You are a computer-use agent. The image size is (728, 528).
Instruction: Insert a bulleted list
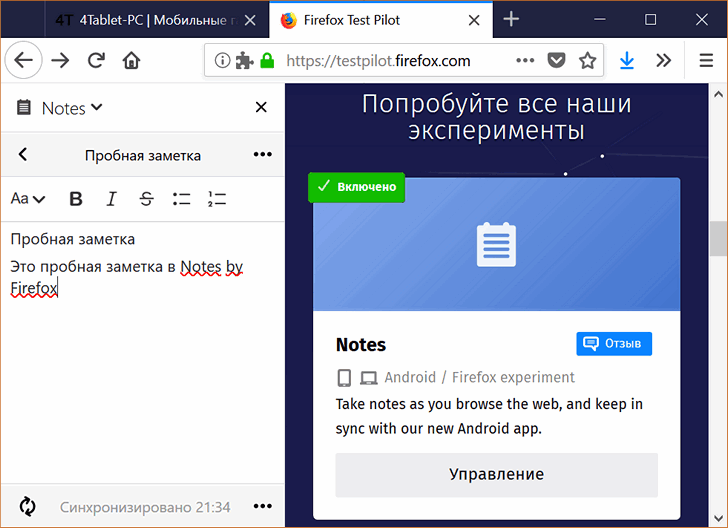click(x=182, y=199)
